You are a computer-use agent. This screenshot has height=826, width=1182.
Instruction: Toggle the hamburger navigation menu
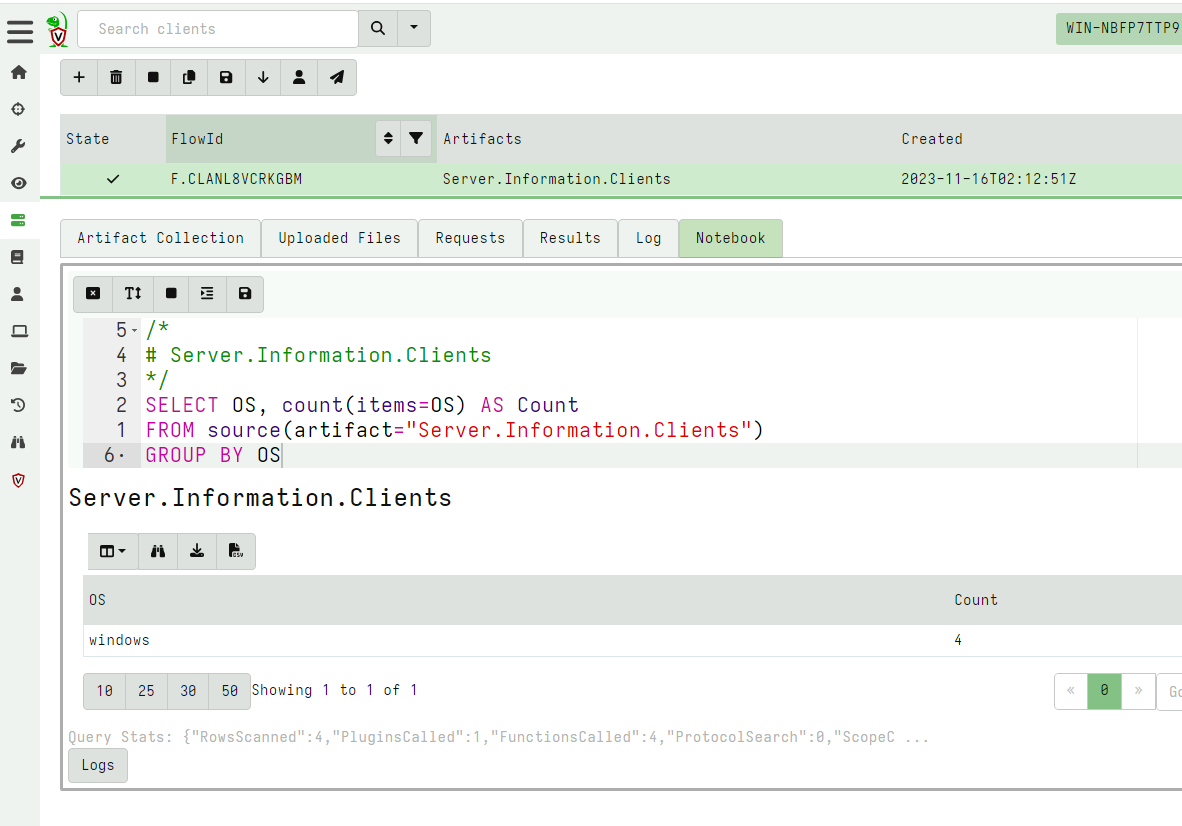(20, 32)
